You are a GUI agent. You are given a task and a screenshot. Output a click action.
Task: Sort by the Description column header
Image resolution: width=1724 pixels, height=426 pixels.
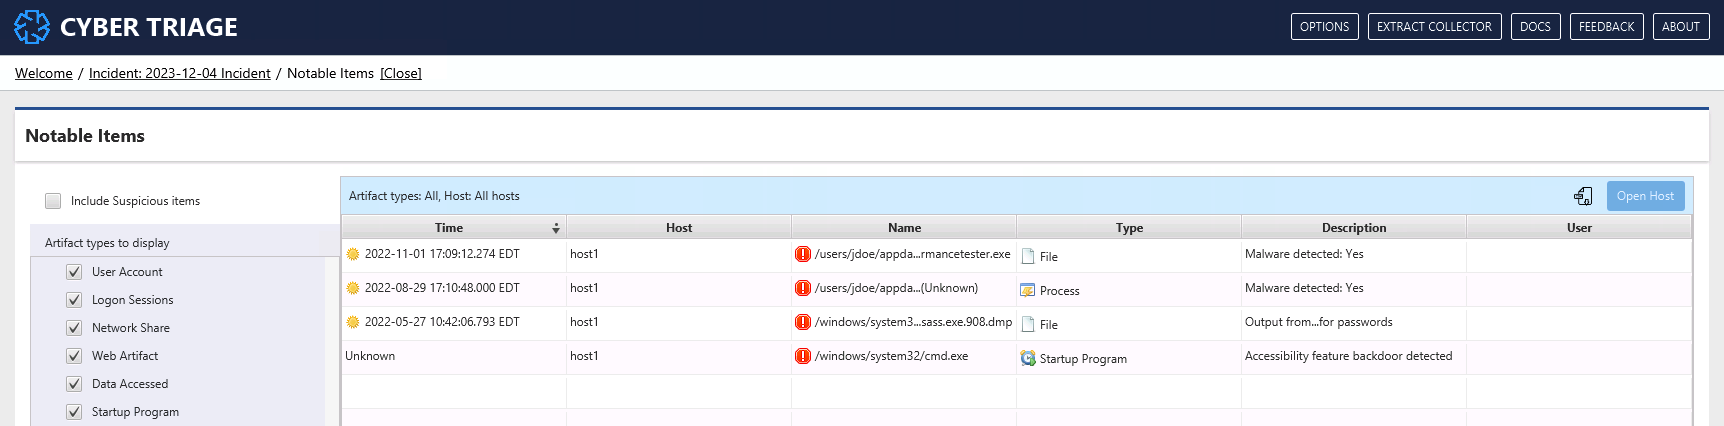[1353, 228]
